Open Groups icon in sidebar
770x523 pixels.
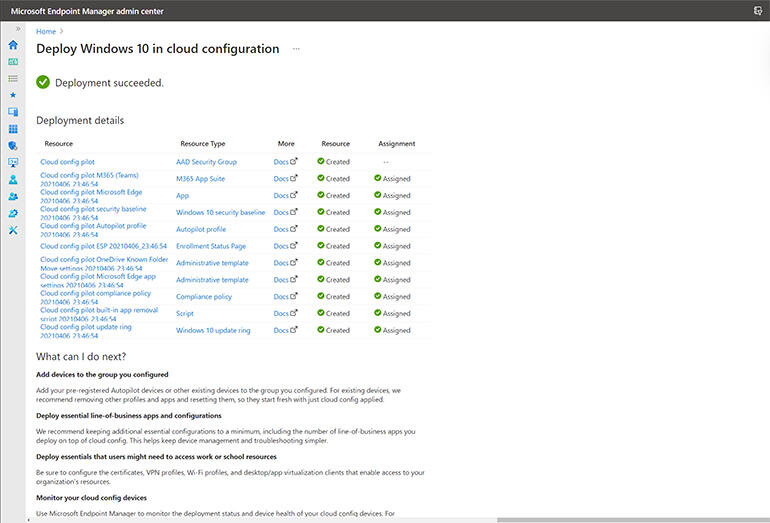13,196
